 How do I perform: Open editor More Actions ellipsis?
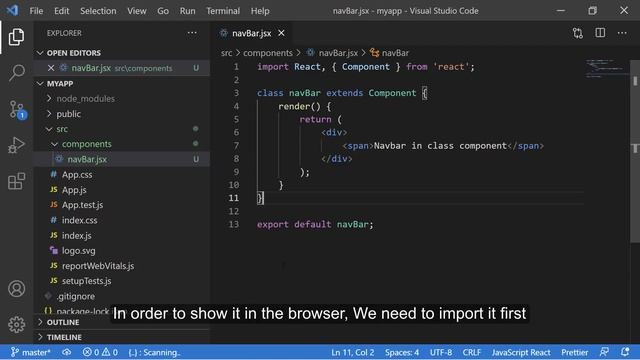click(622, 33)
